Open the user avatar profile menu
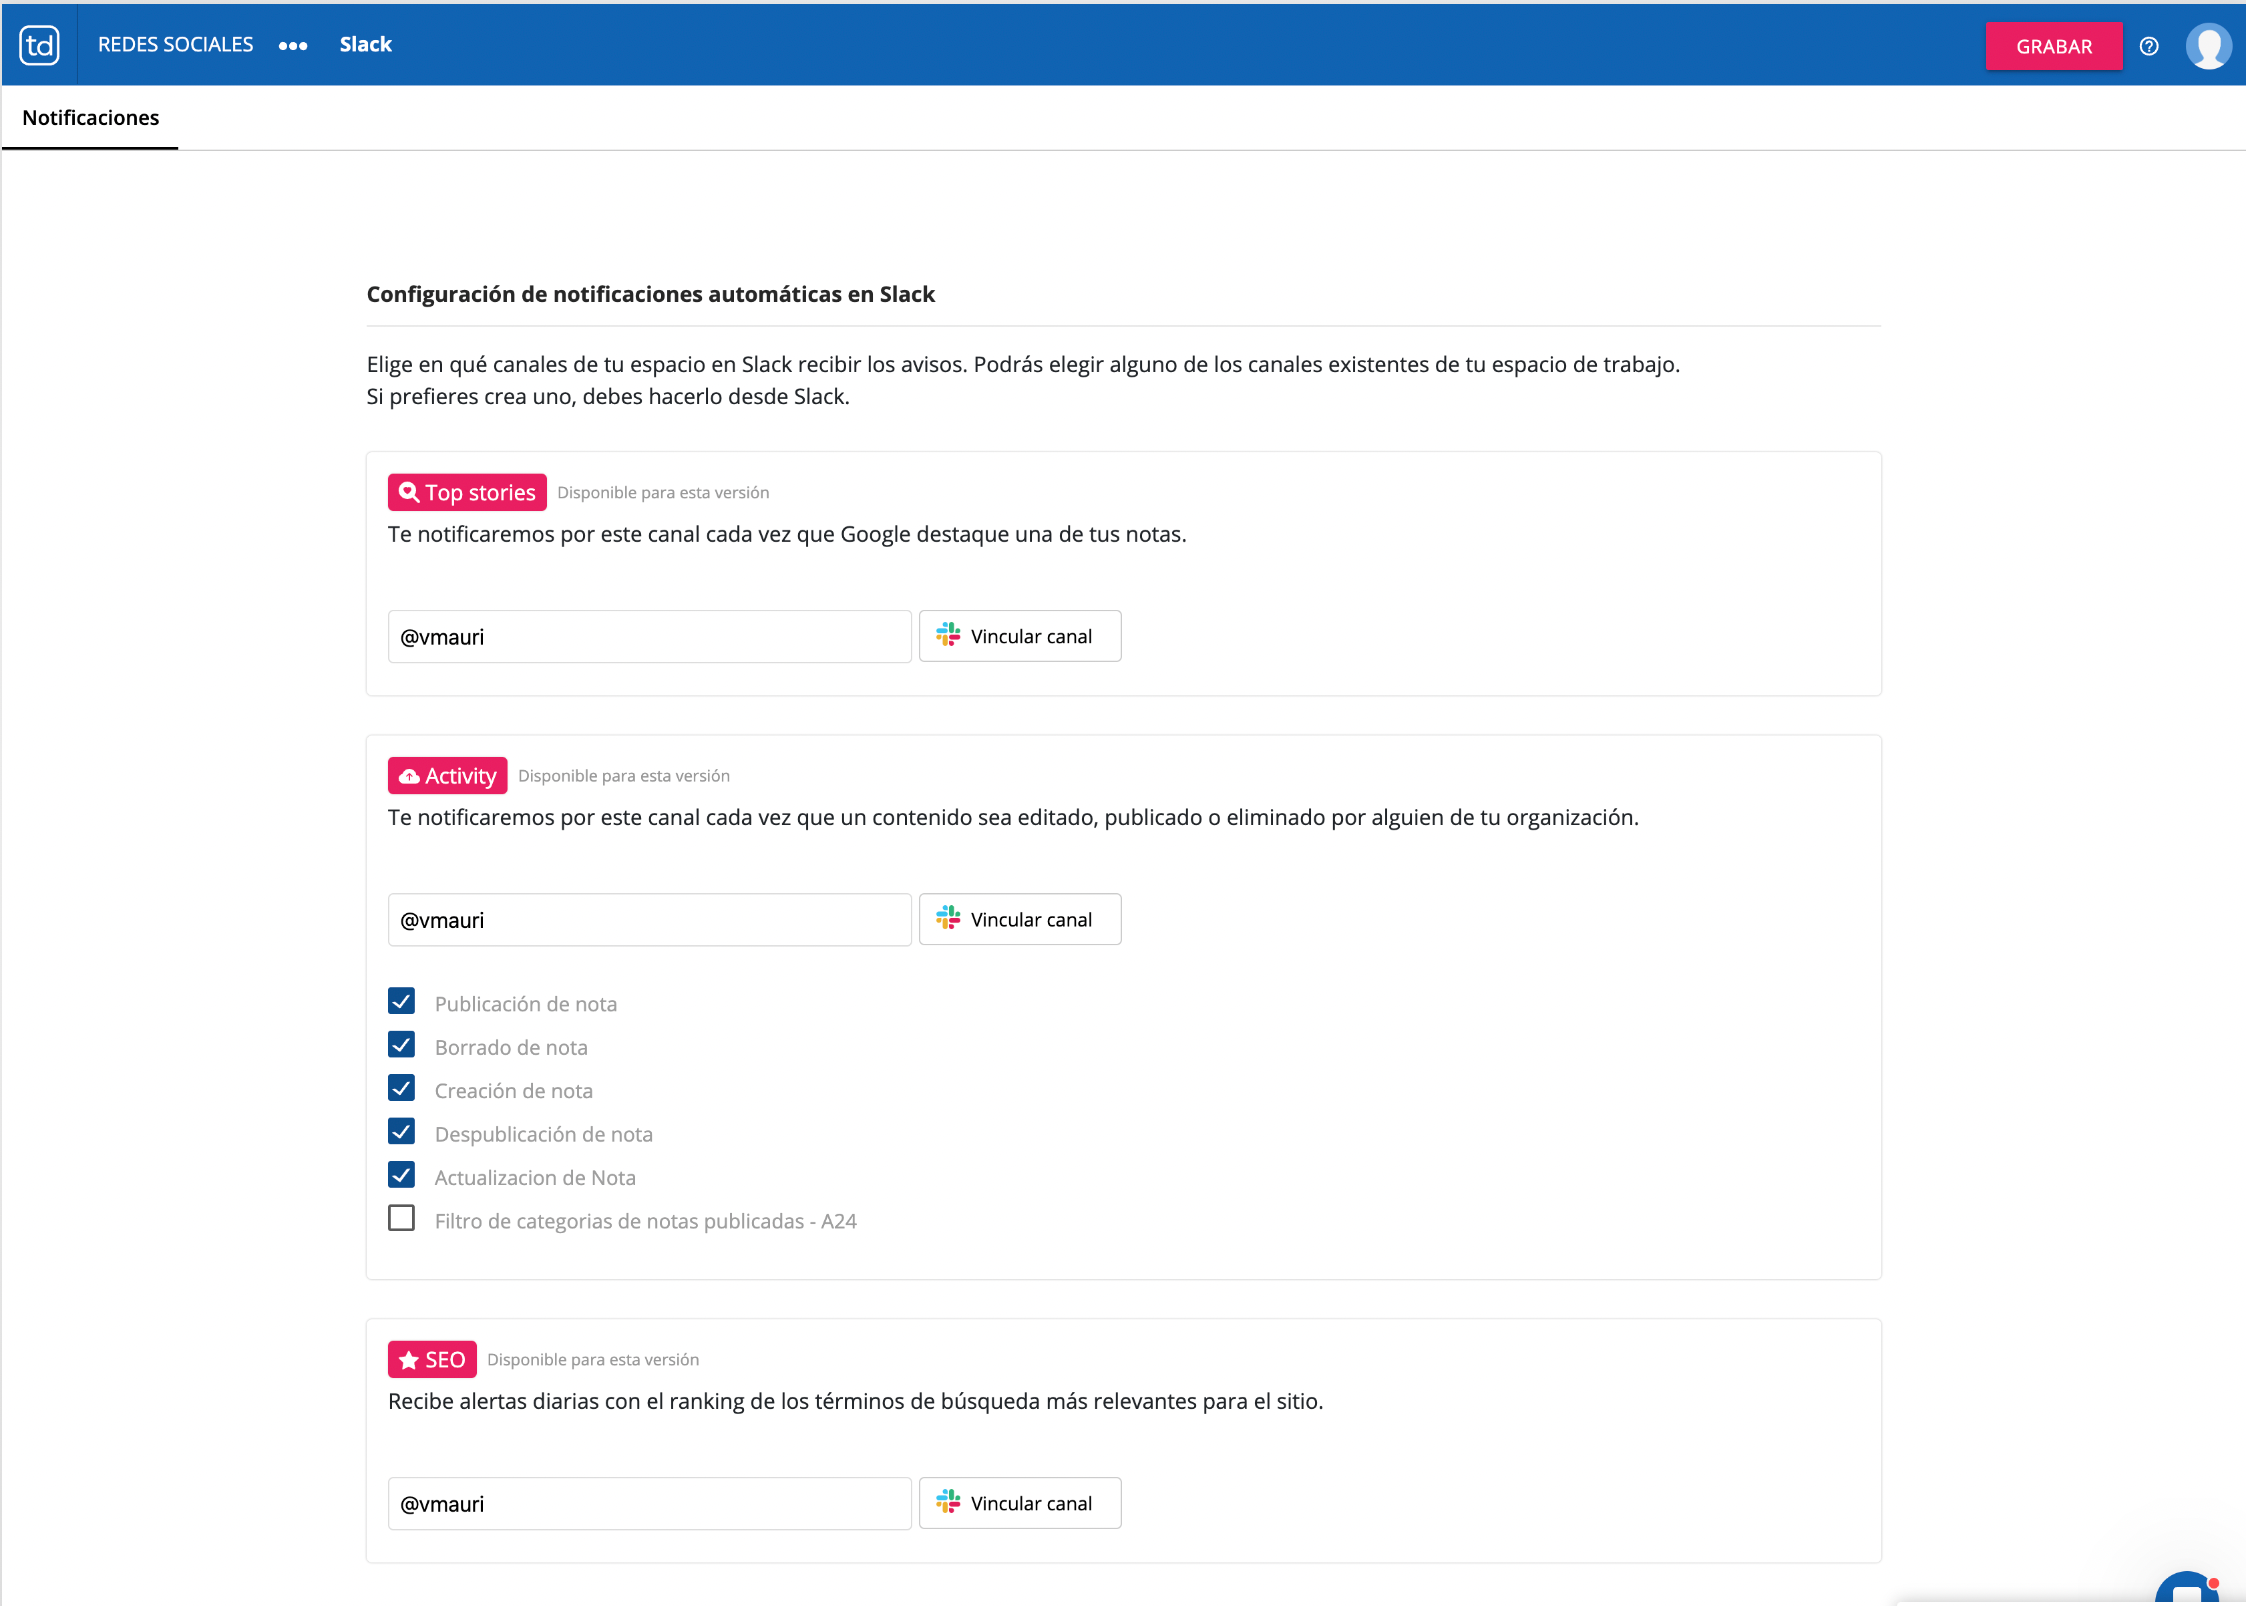This screenshot has height=1606, width=2246. tap(2208, 46)
